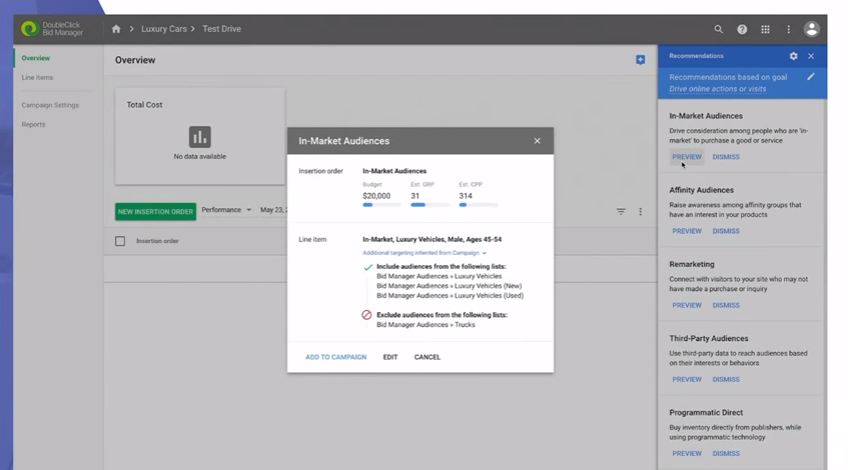This screenshot has width=848, height=470.
Task: Click the bar chart icon in Total Cost
Action: point(200,137)
